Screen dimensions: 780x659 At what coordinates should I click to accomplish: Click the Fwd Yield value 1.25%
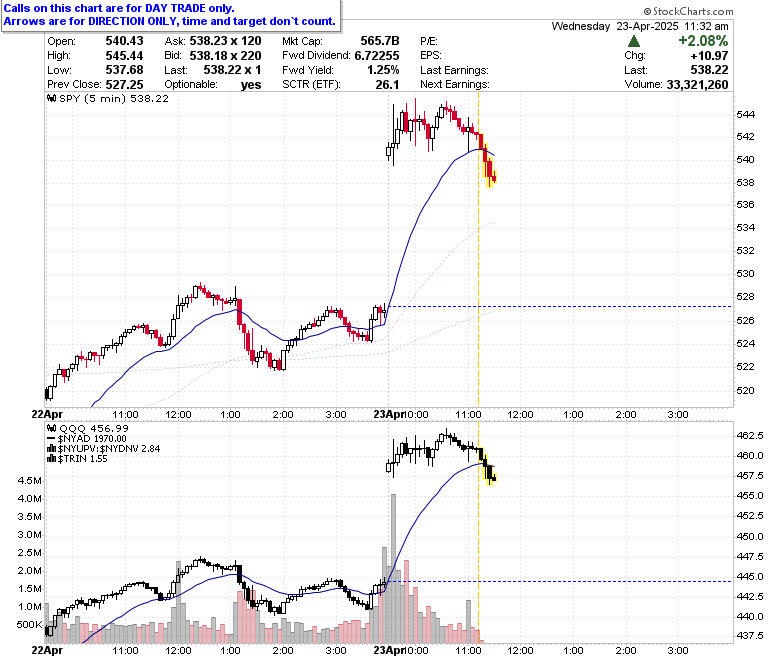point(383,70)
